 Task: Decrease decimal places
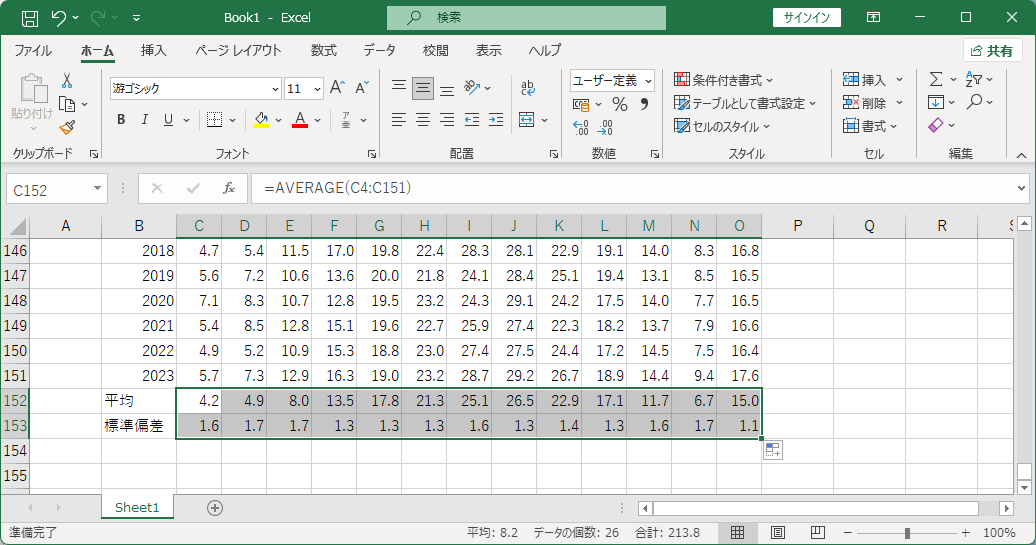click(x=605, y=127)
